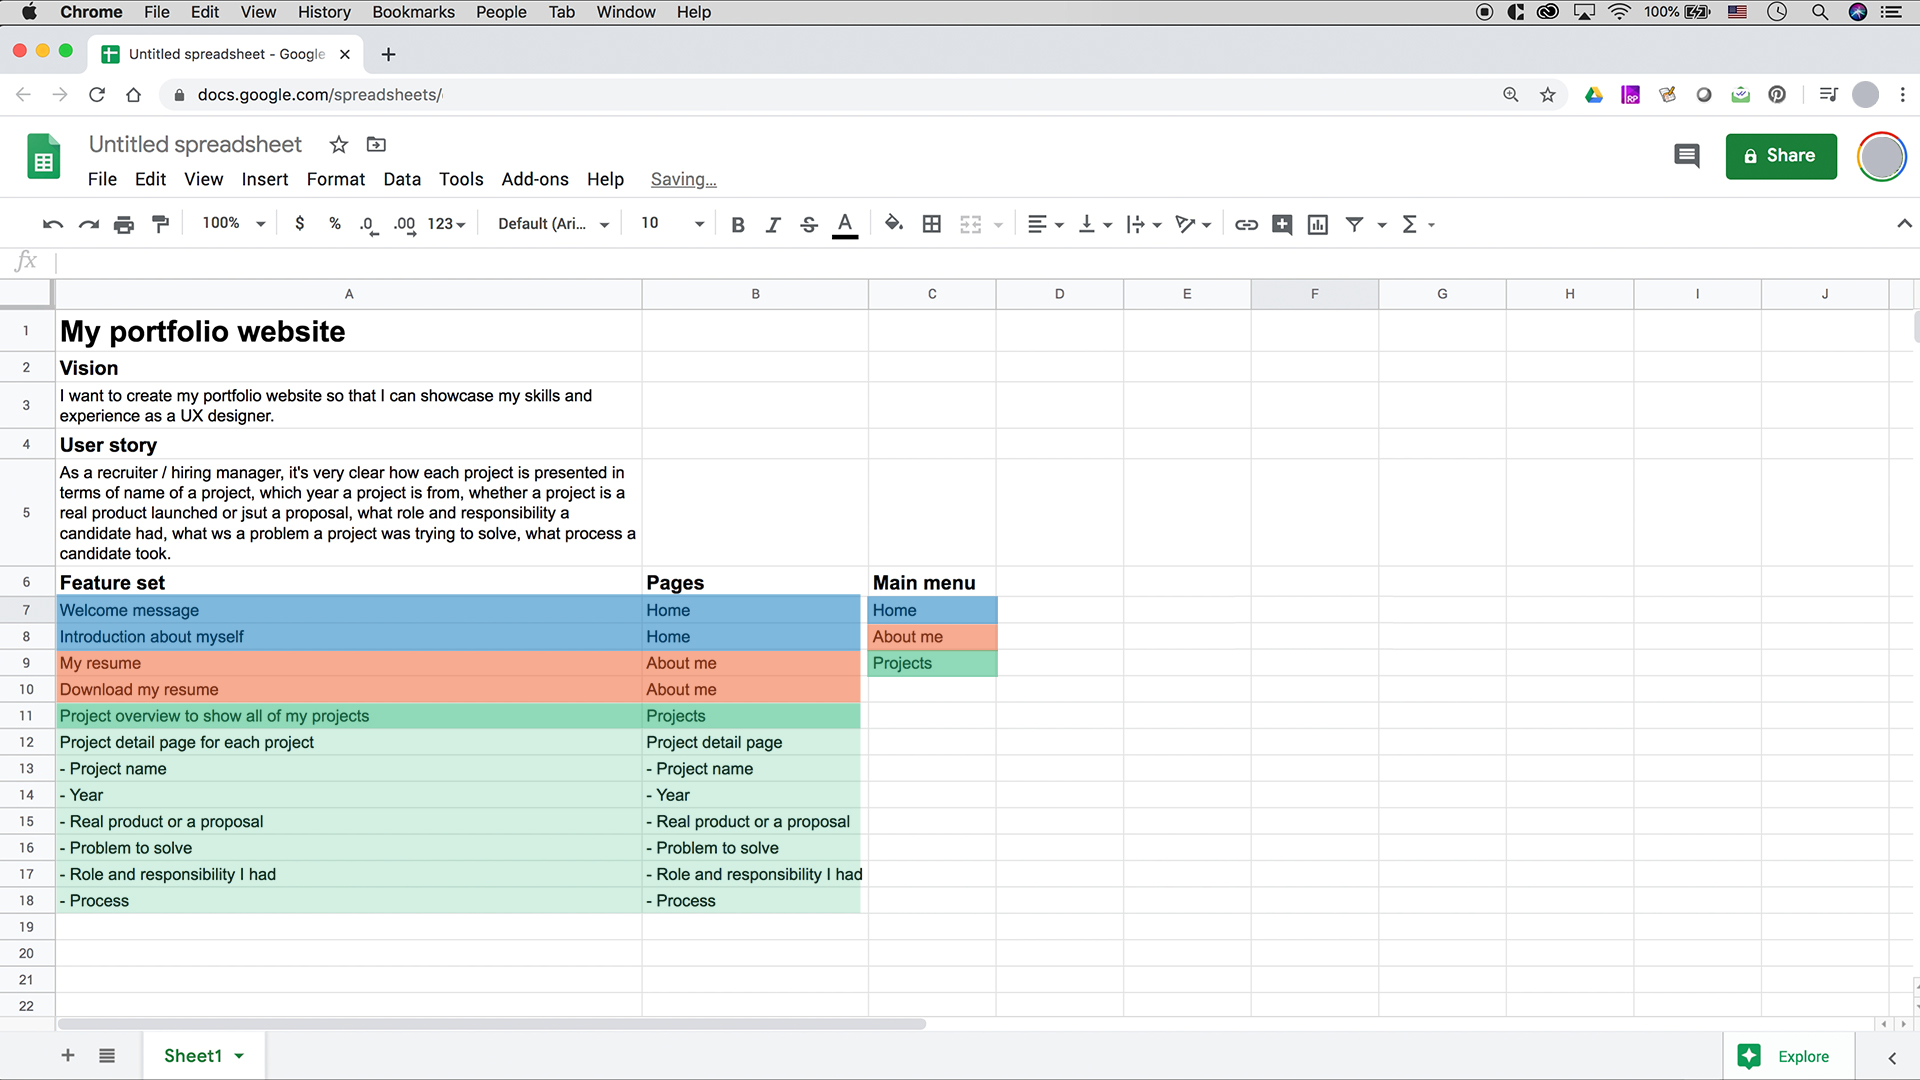This screenshot has width=1920, height=1080.
Task: Open the text color picker
Action: coord(845,224)
